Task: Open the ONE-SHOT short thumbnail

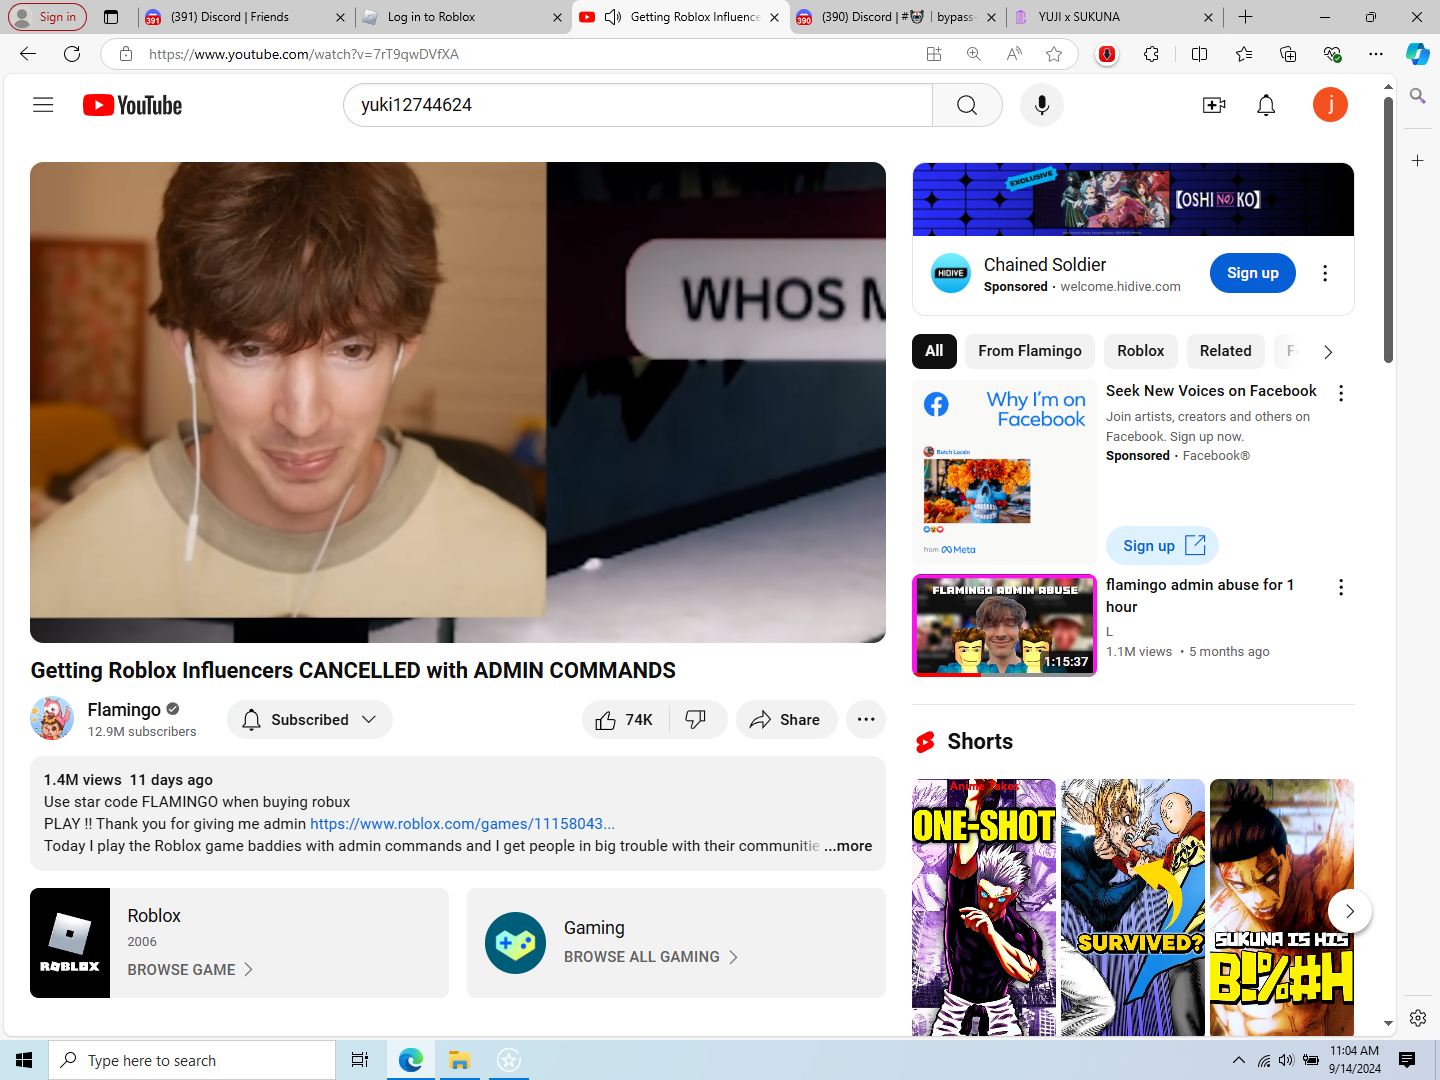Action: click(x=984, y=908)
